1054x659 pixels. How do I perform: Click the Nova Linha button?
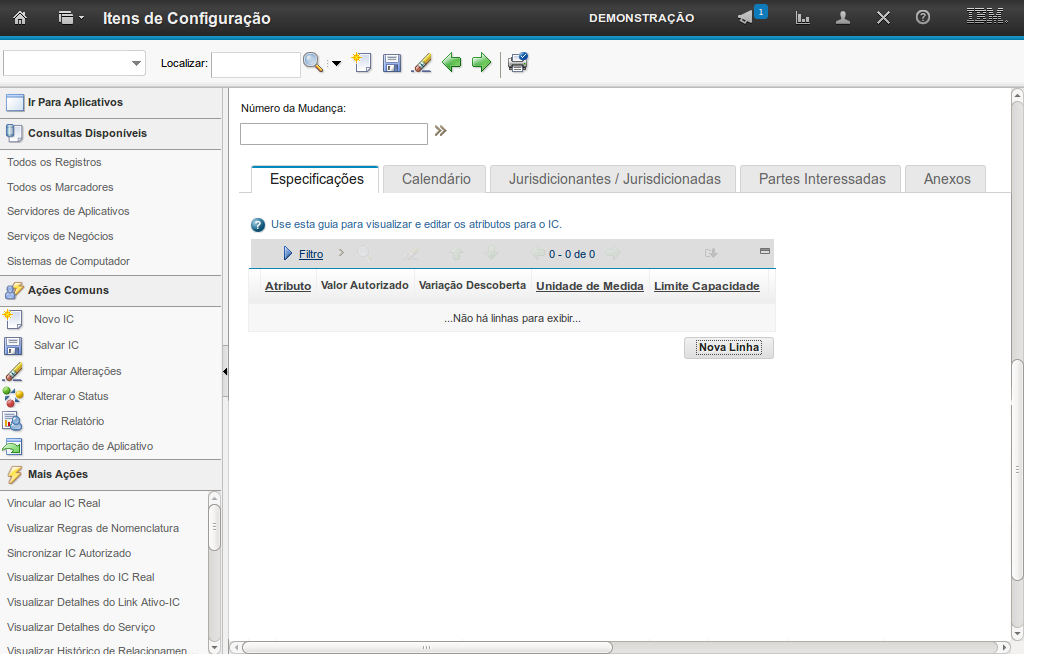pos(729,348)
